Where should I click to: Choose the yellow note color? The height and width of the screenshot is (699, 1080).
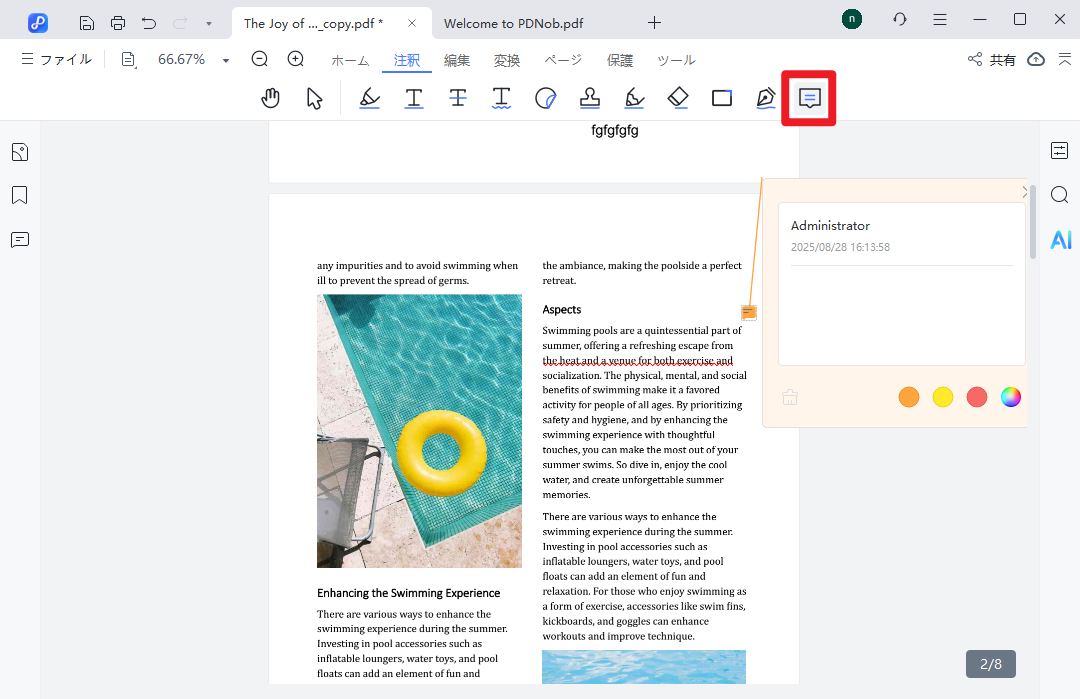click(x=943, y=397)
